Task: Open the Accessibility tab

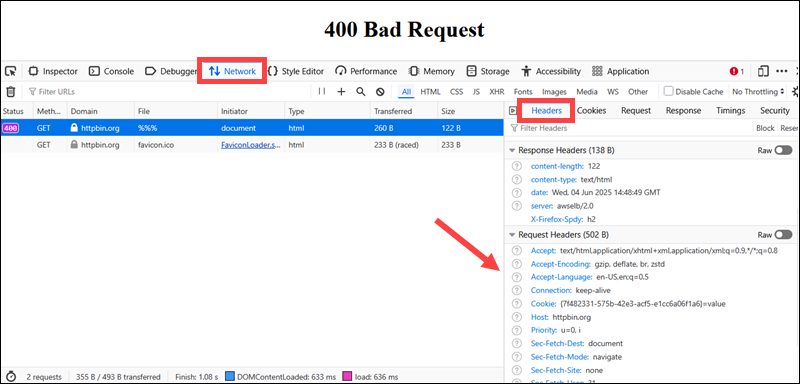Action: point(551,71)
